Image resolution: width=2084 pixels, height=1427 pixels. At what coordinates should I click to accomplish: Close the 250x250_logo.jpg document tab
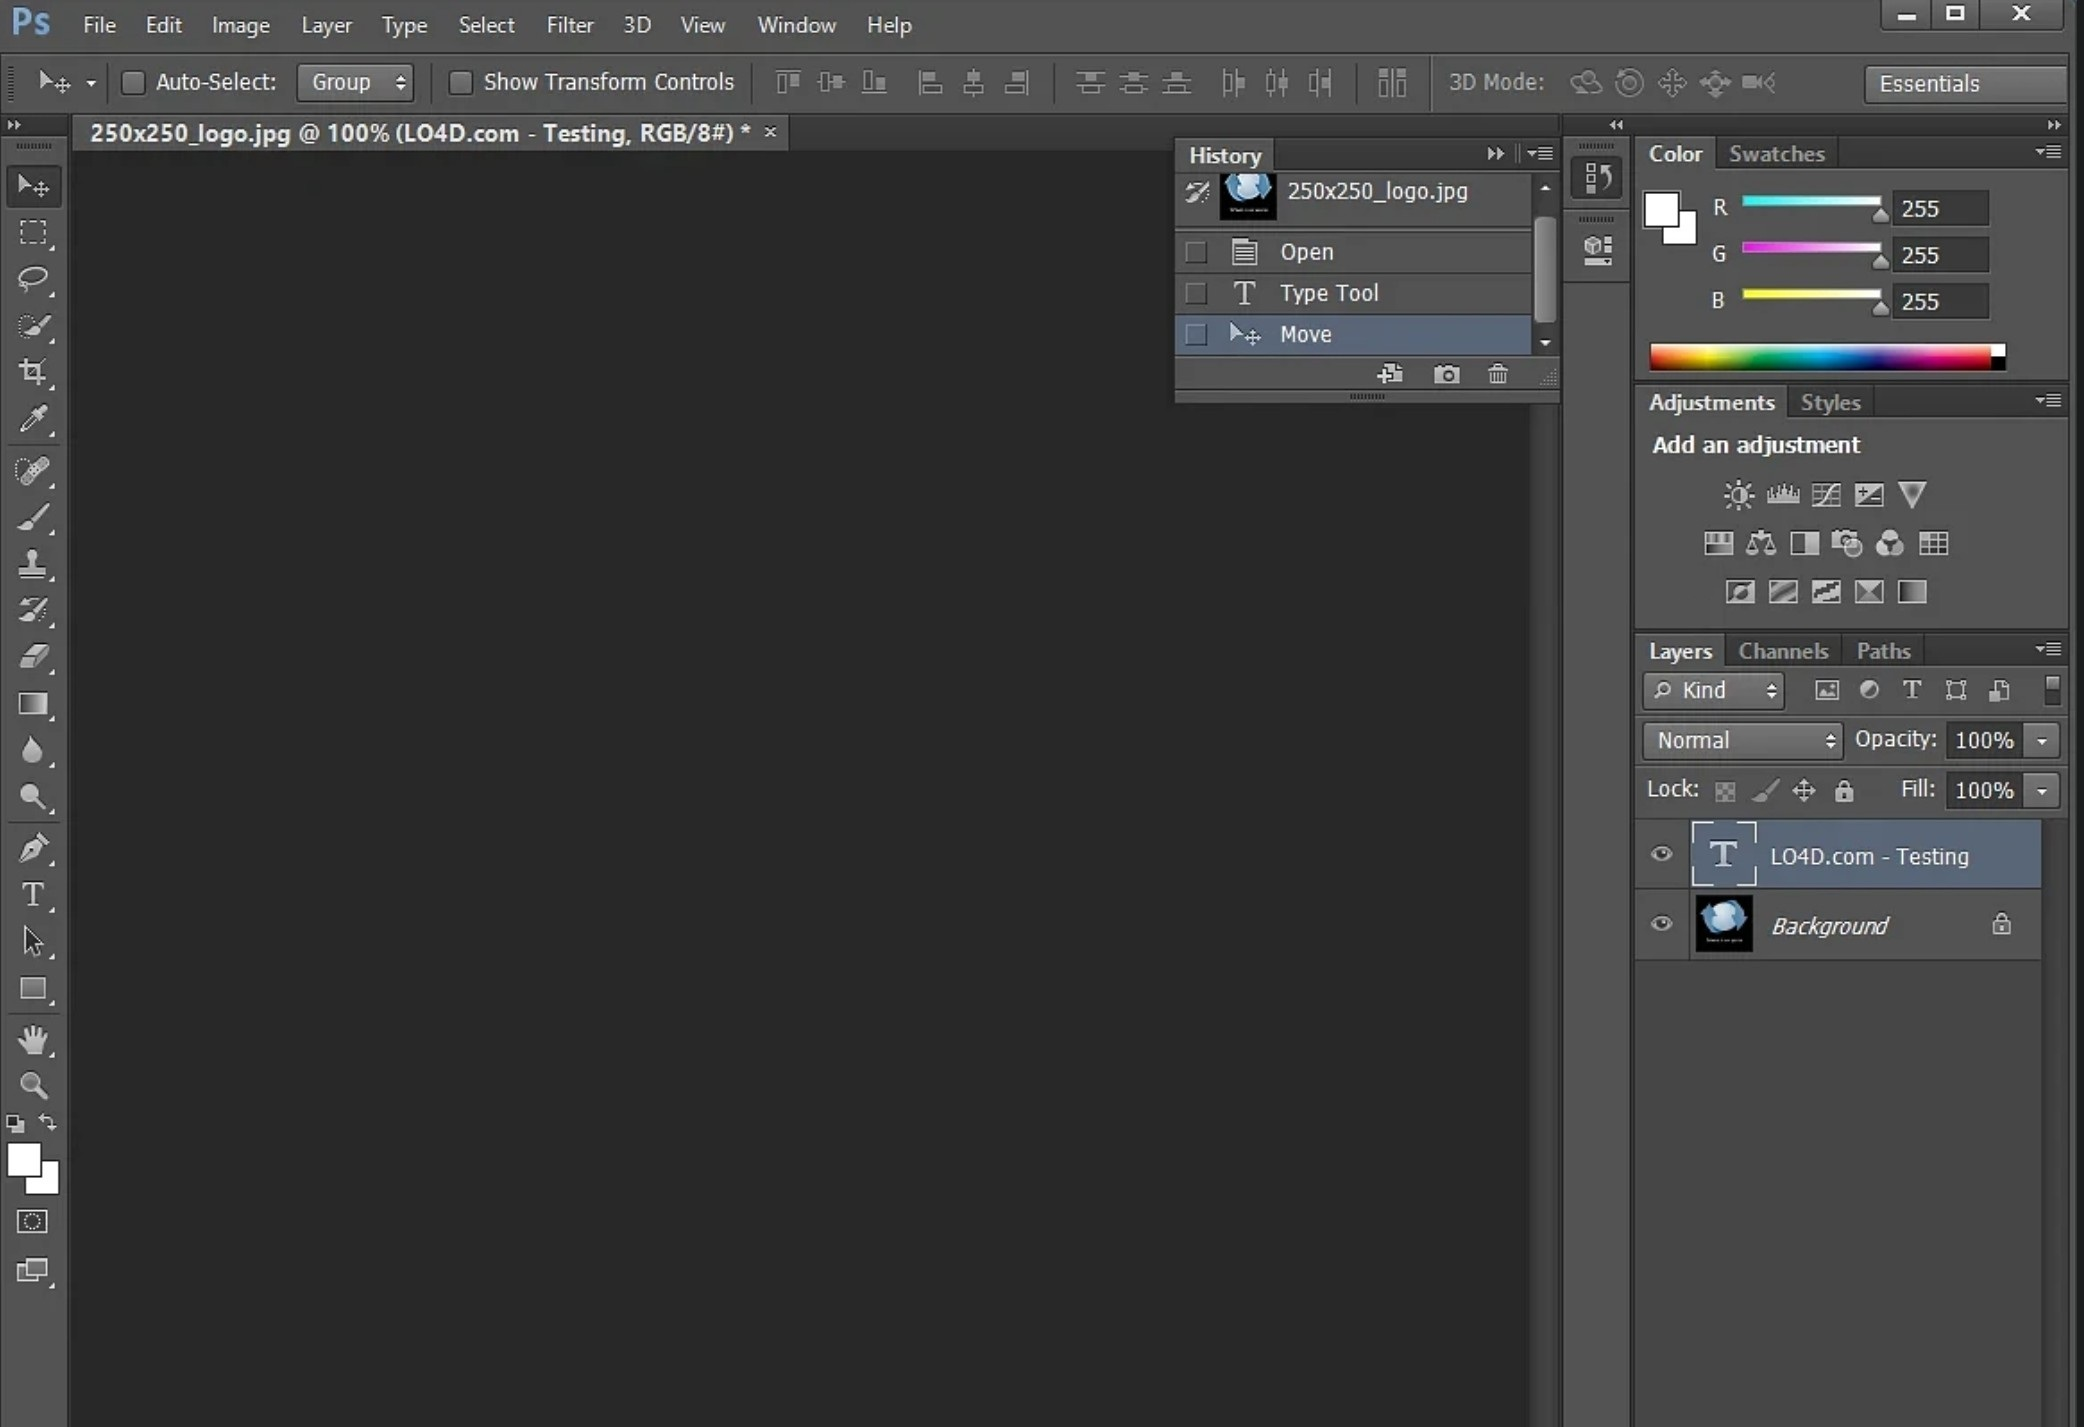(770, 132)
